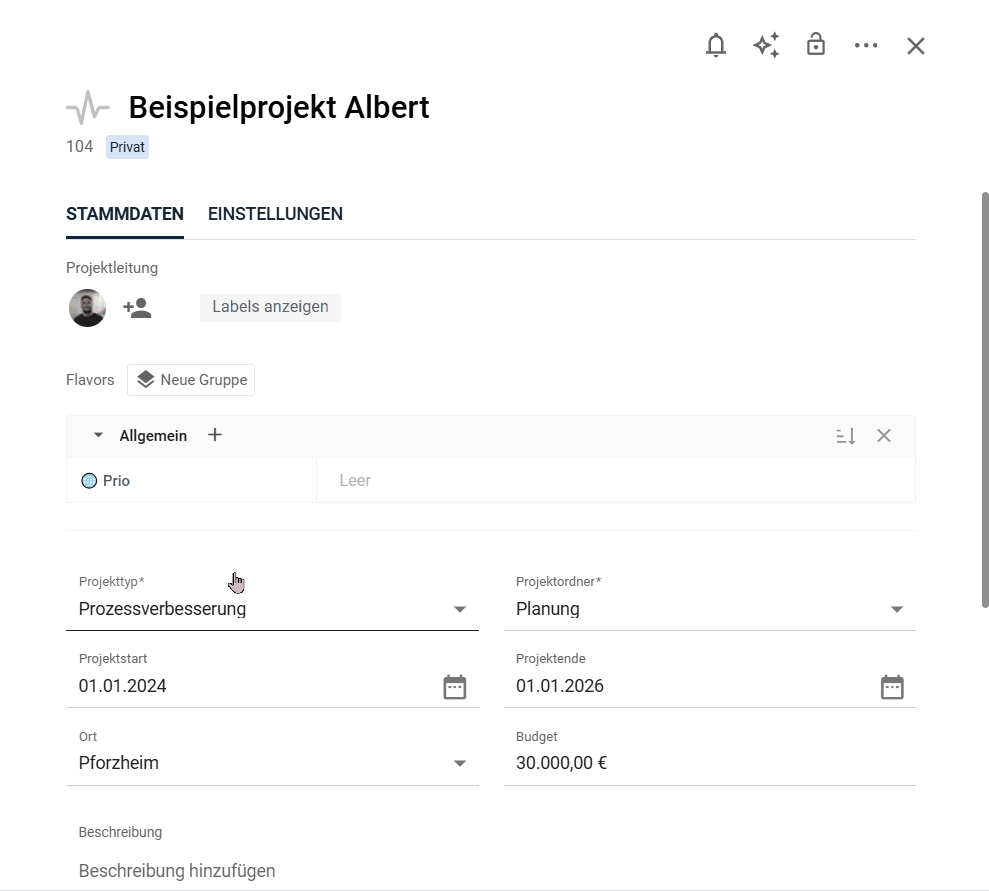Open the Projektende calendar picker
This screenshot has width=989, height=891.
click(892, 687)
